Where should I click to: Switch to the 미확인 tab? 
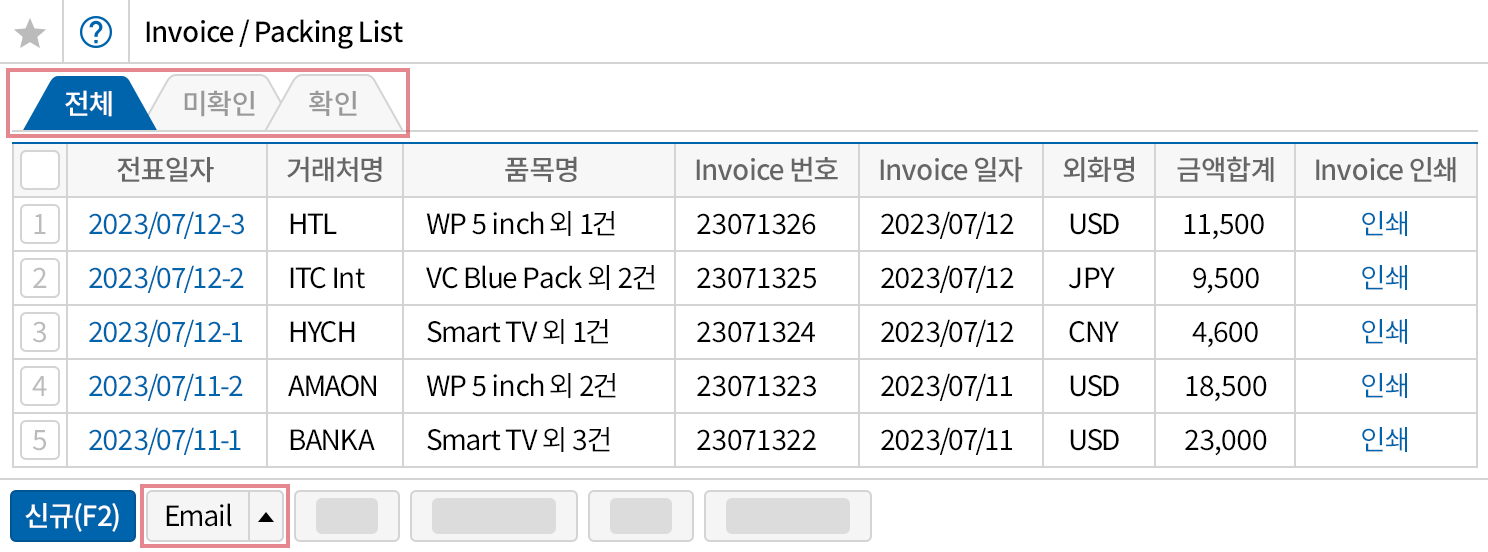[219, 103]
